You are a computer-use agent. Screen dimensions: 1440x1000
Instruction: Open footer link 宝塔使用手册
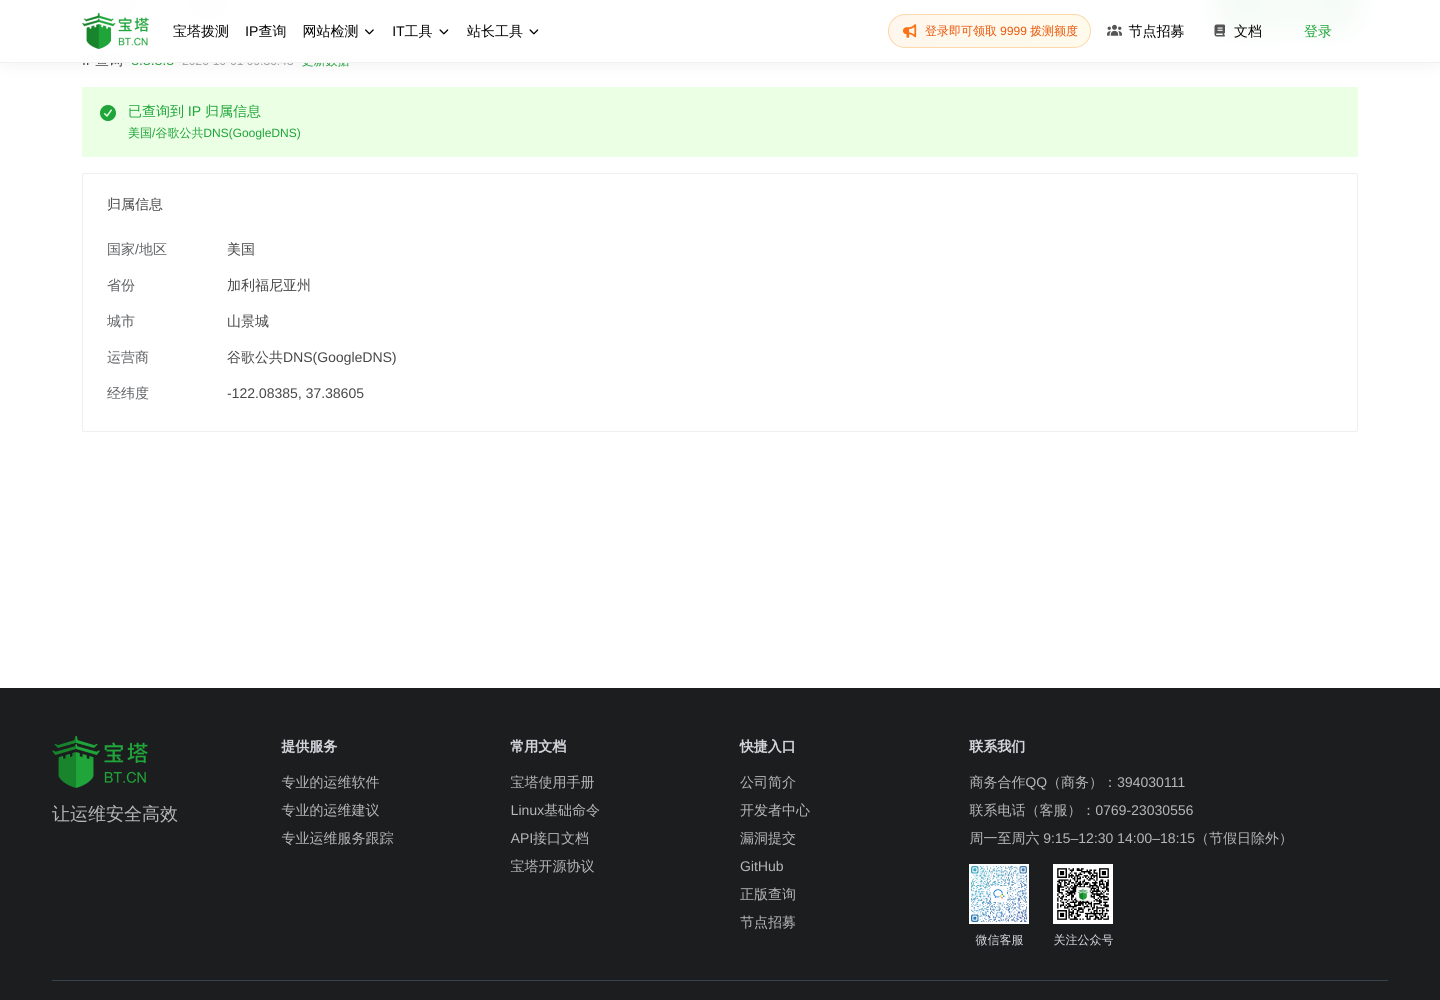click(x=552, y=783)
